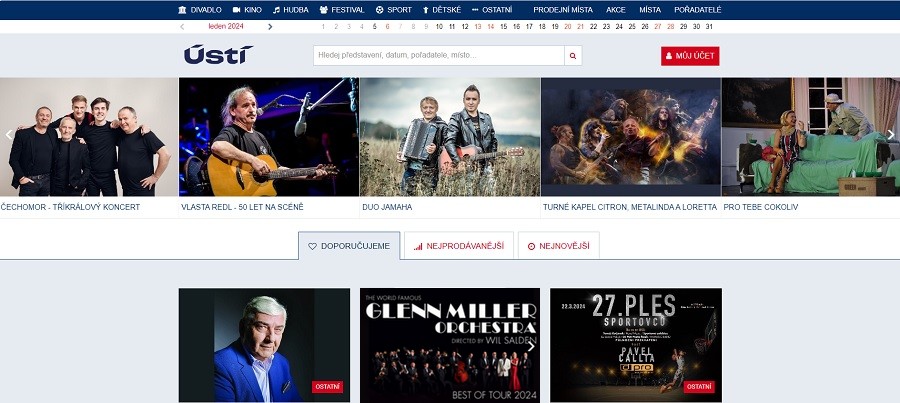Open the Kino category in top menu
The width and height of the screenshot is (900, 403).
(247, 10)
